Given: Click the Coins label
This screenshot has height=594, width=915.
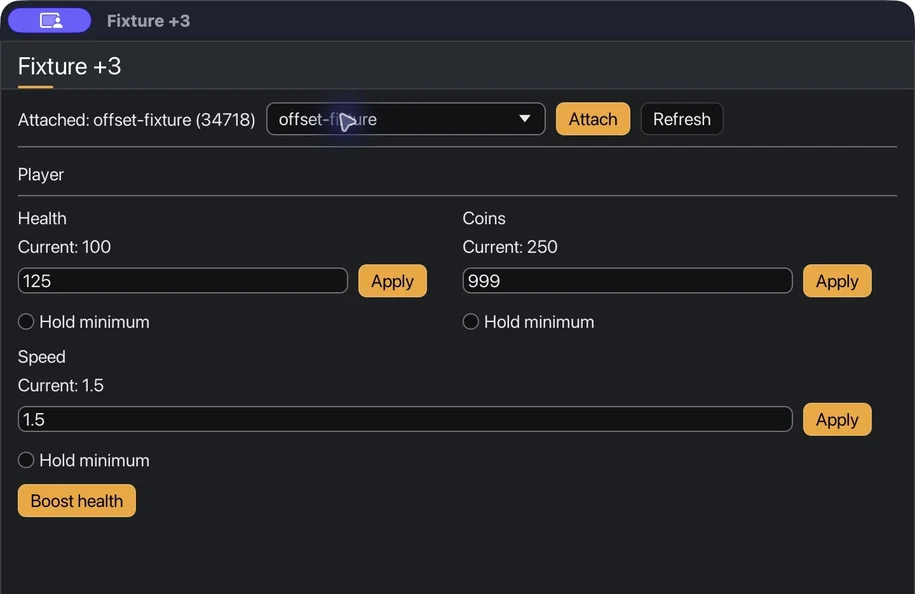Looking at the screenshot, I should click(484, 218).
